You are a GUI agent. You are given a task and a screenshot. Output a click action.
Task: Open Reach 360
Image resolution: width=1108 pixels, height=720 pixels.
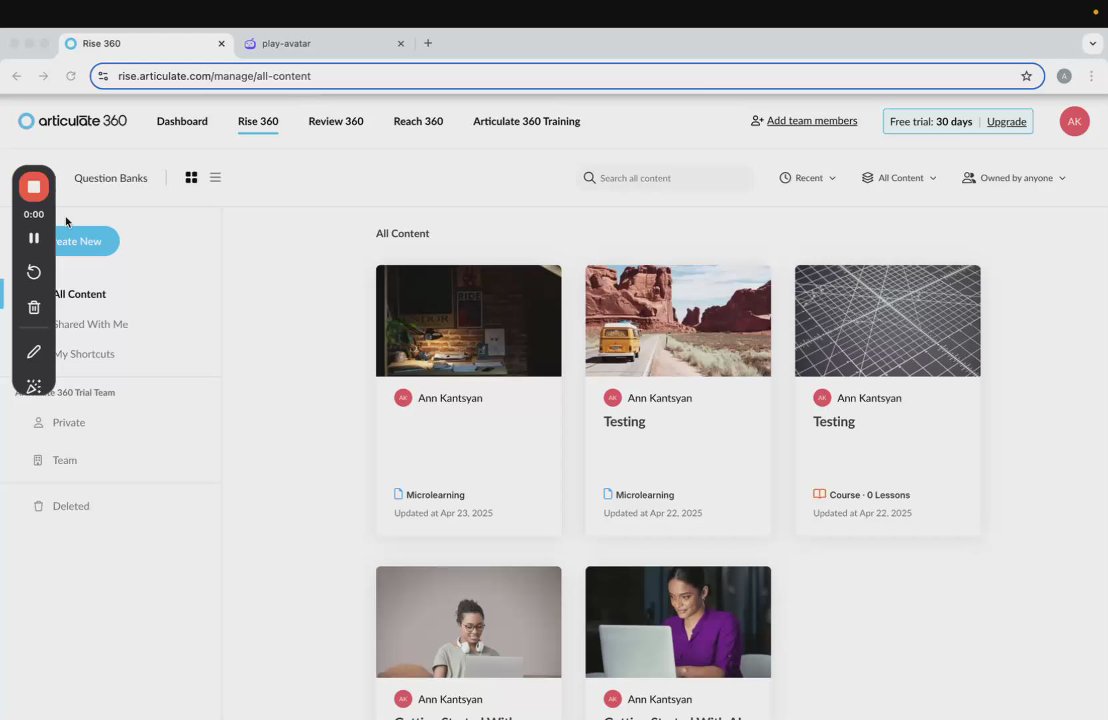point(418,122)
